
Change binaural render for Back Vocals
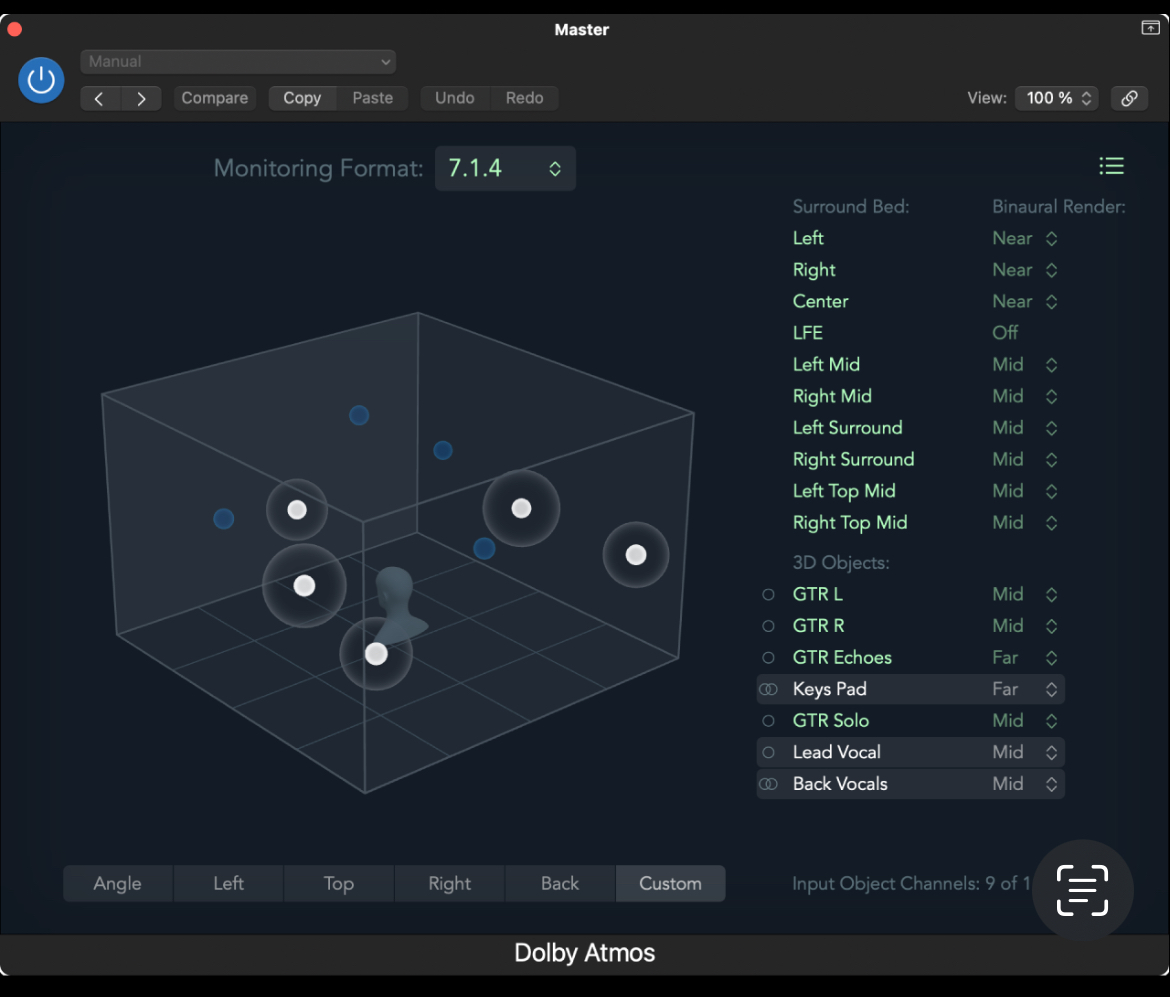pos(1025,784)
